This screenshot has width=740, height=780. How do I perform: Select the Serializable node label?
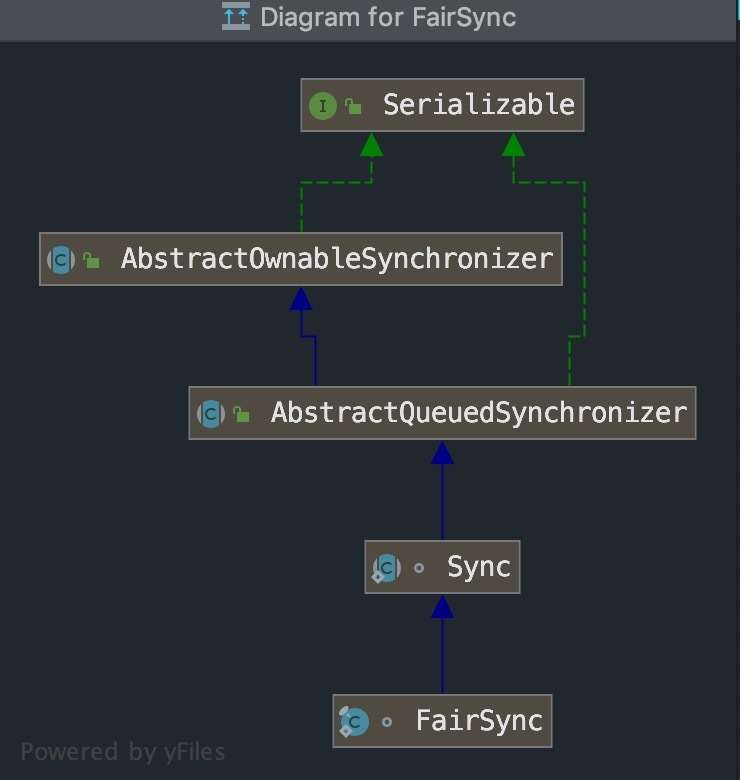click(478, 105)
